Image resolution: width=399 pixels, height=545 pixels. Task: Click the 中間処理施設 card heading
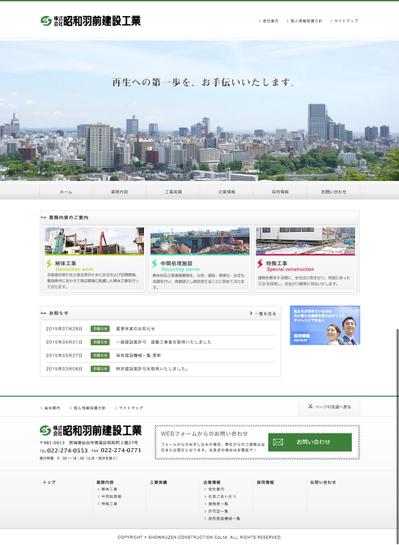[x=177, y=263]
